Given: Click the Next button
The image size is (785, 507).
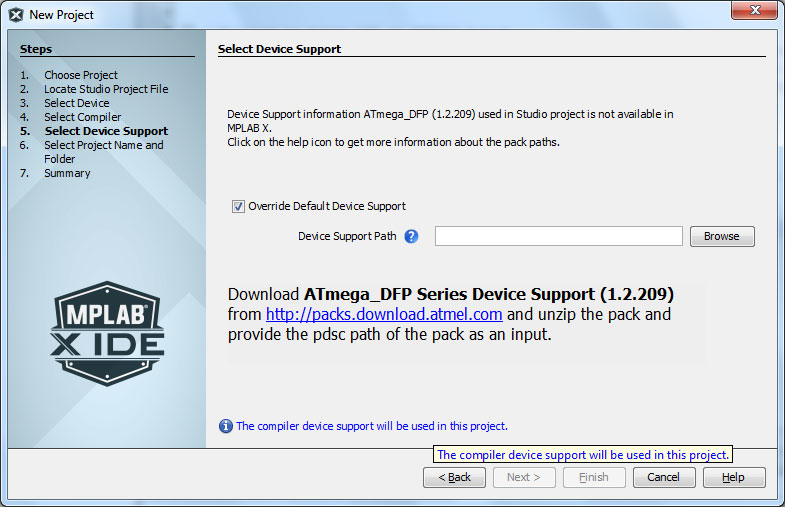Looking at the screenshot, I should pos(524,477).
